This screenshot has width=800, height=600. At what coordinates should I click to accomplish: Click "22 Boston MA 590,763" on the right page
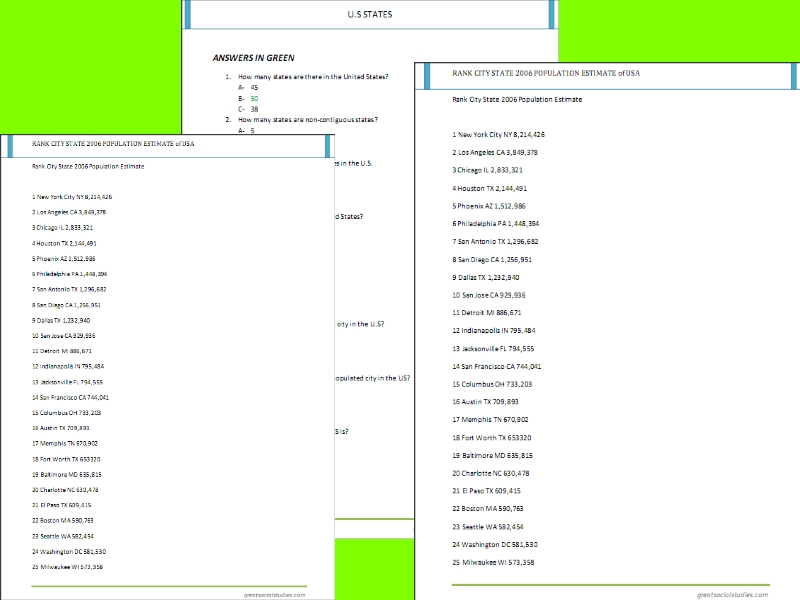(488, 509)
